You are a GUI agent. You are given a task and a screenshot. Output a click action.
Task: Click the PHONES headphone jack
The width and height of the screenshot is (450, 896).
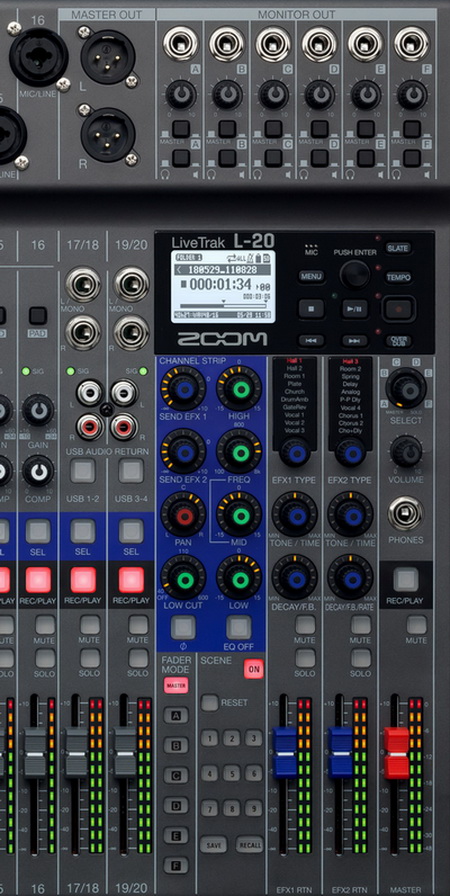pyautogui.click(x=406, y=513)
